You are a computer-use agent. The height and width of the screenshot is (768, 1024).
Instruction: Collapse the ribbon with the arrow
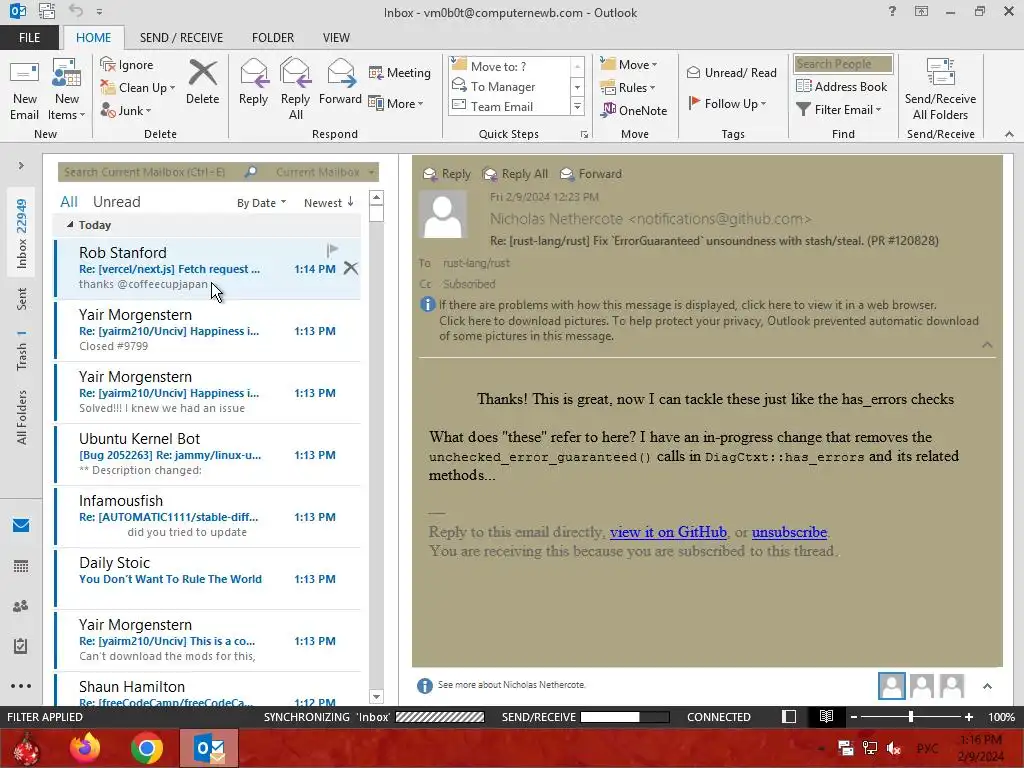coord(1009,134)
